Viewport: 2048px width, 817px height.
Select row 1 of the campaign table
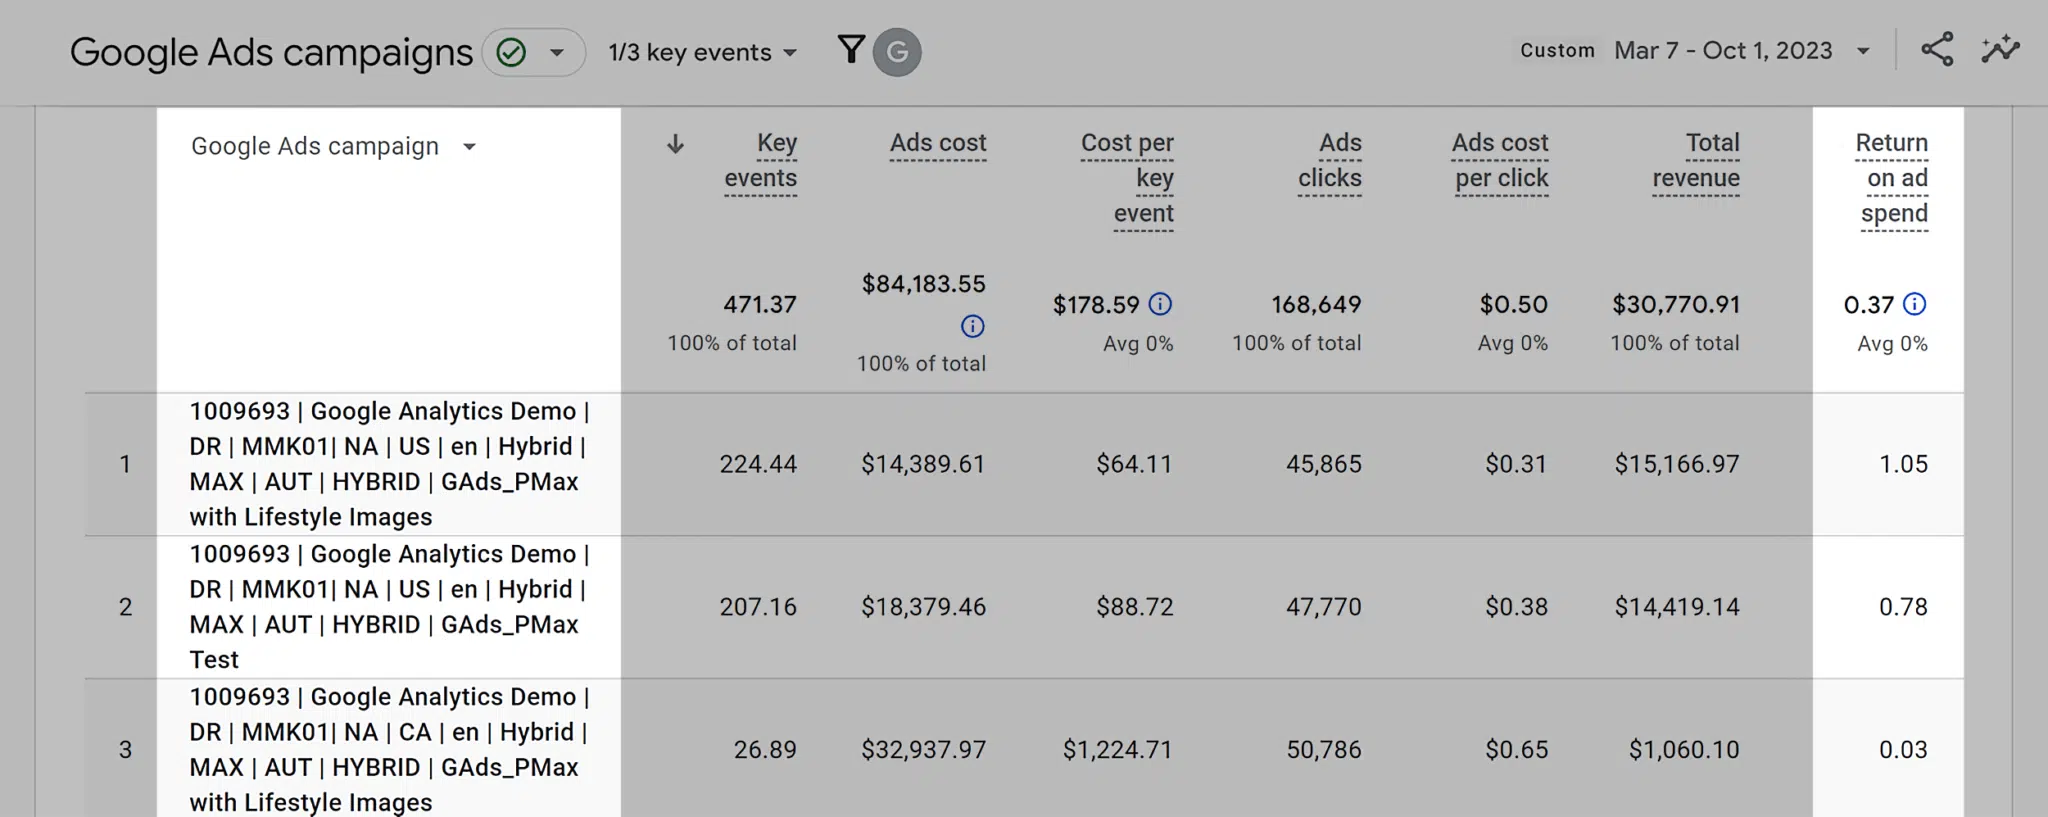click(124, 463)
